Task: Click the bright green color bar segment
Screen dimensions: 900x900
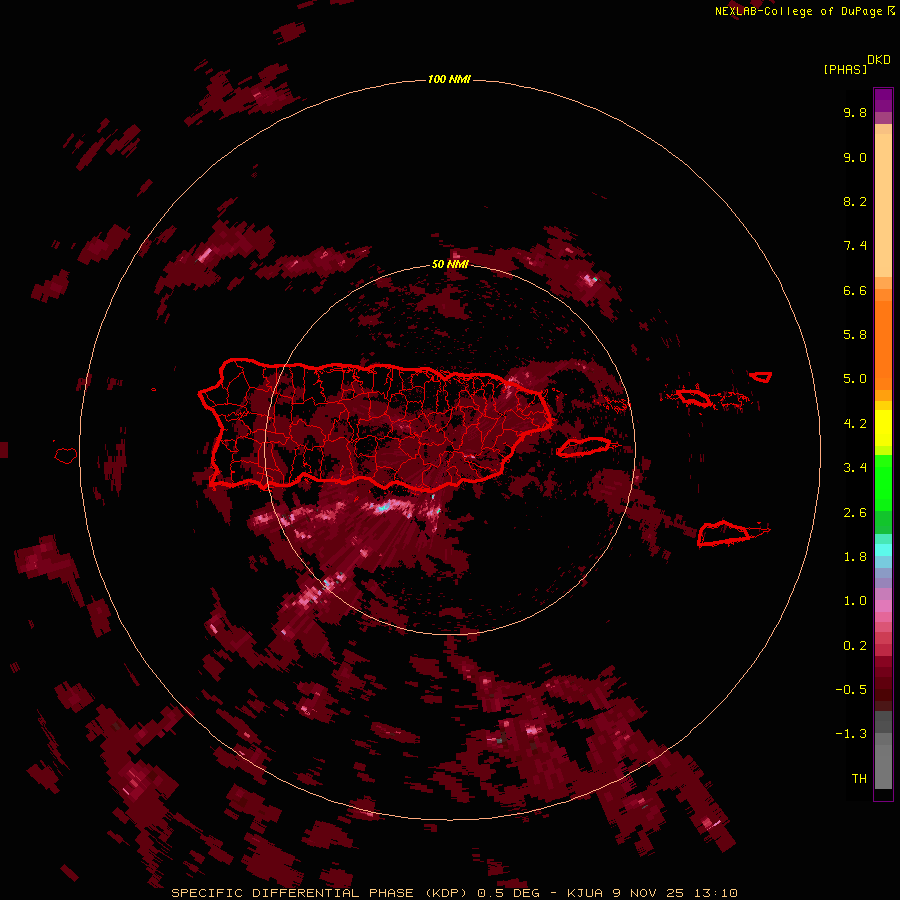Action: (x=883, y=482)
